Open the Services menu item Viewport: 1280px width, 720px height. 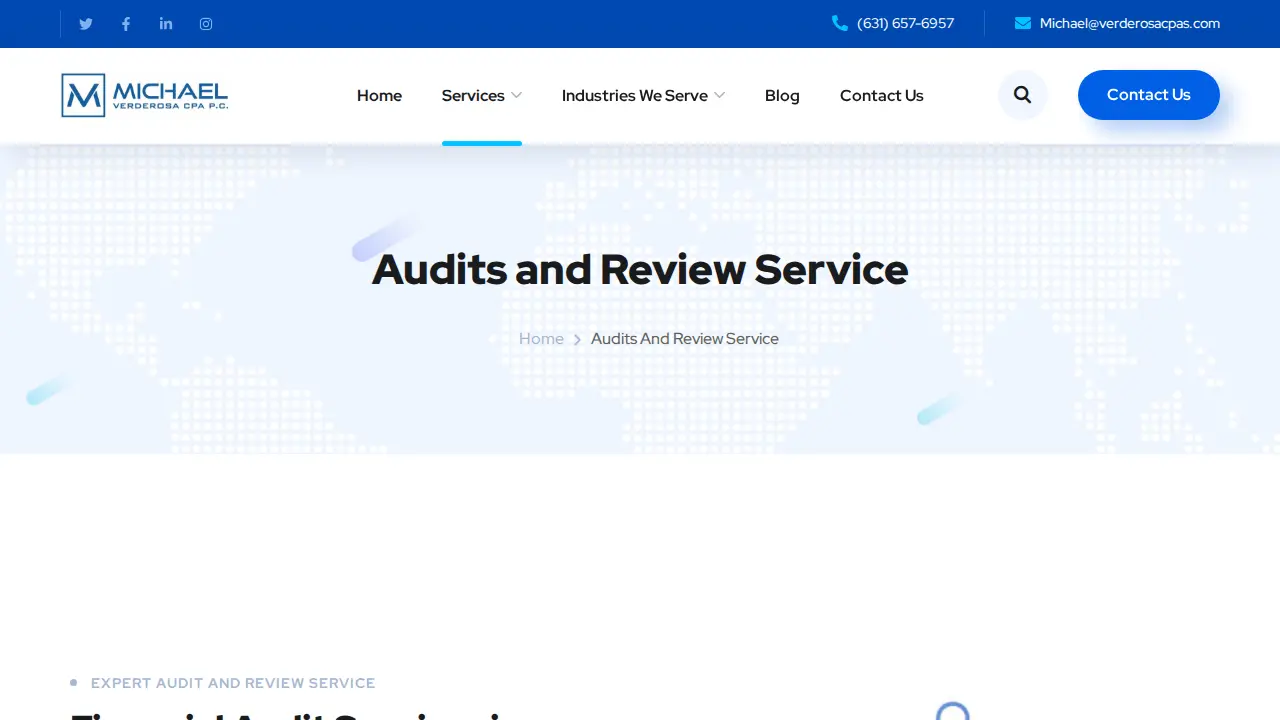473,95
